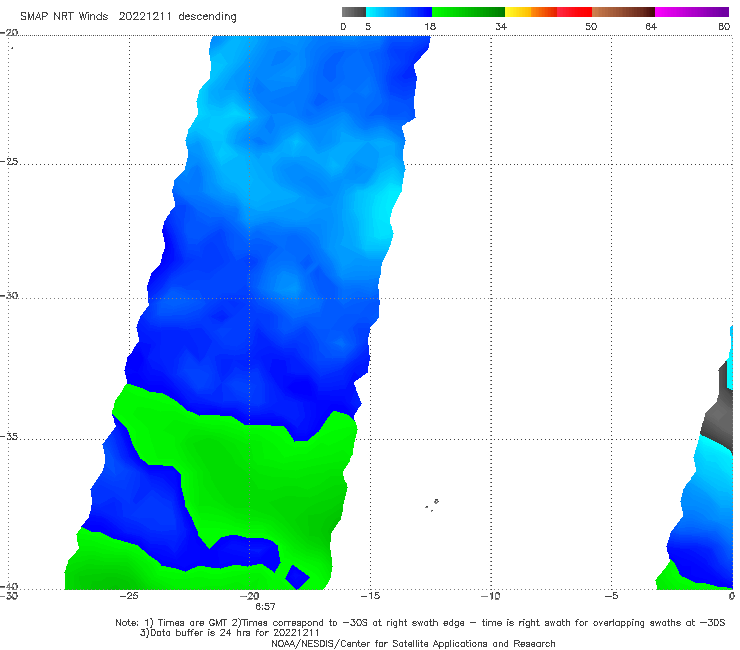The height and width of the screenshot is (650, 740).
Task: Click the latitude label '-25' on the left axis
Action: click(x=9, y=161)
